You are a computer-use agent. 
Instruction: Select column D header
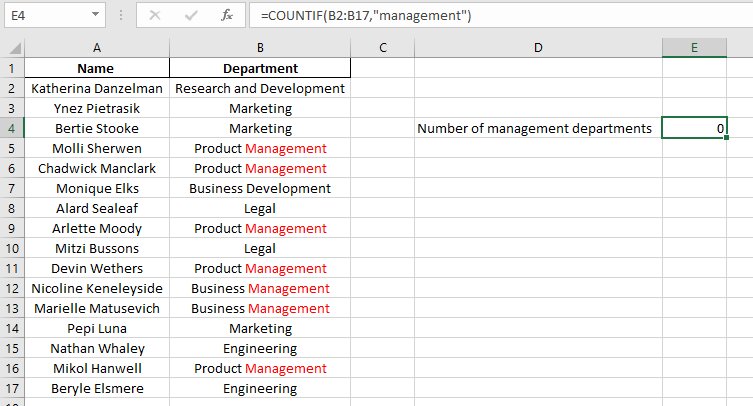pyautogui.click(x=538, y=48)
